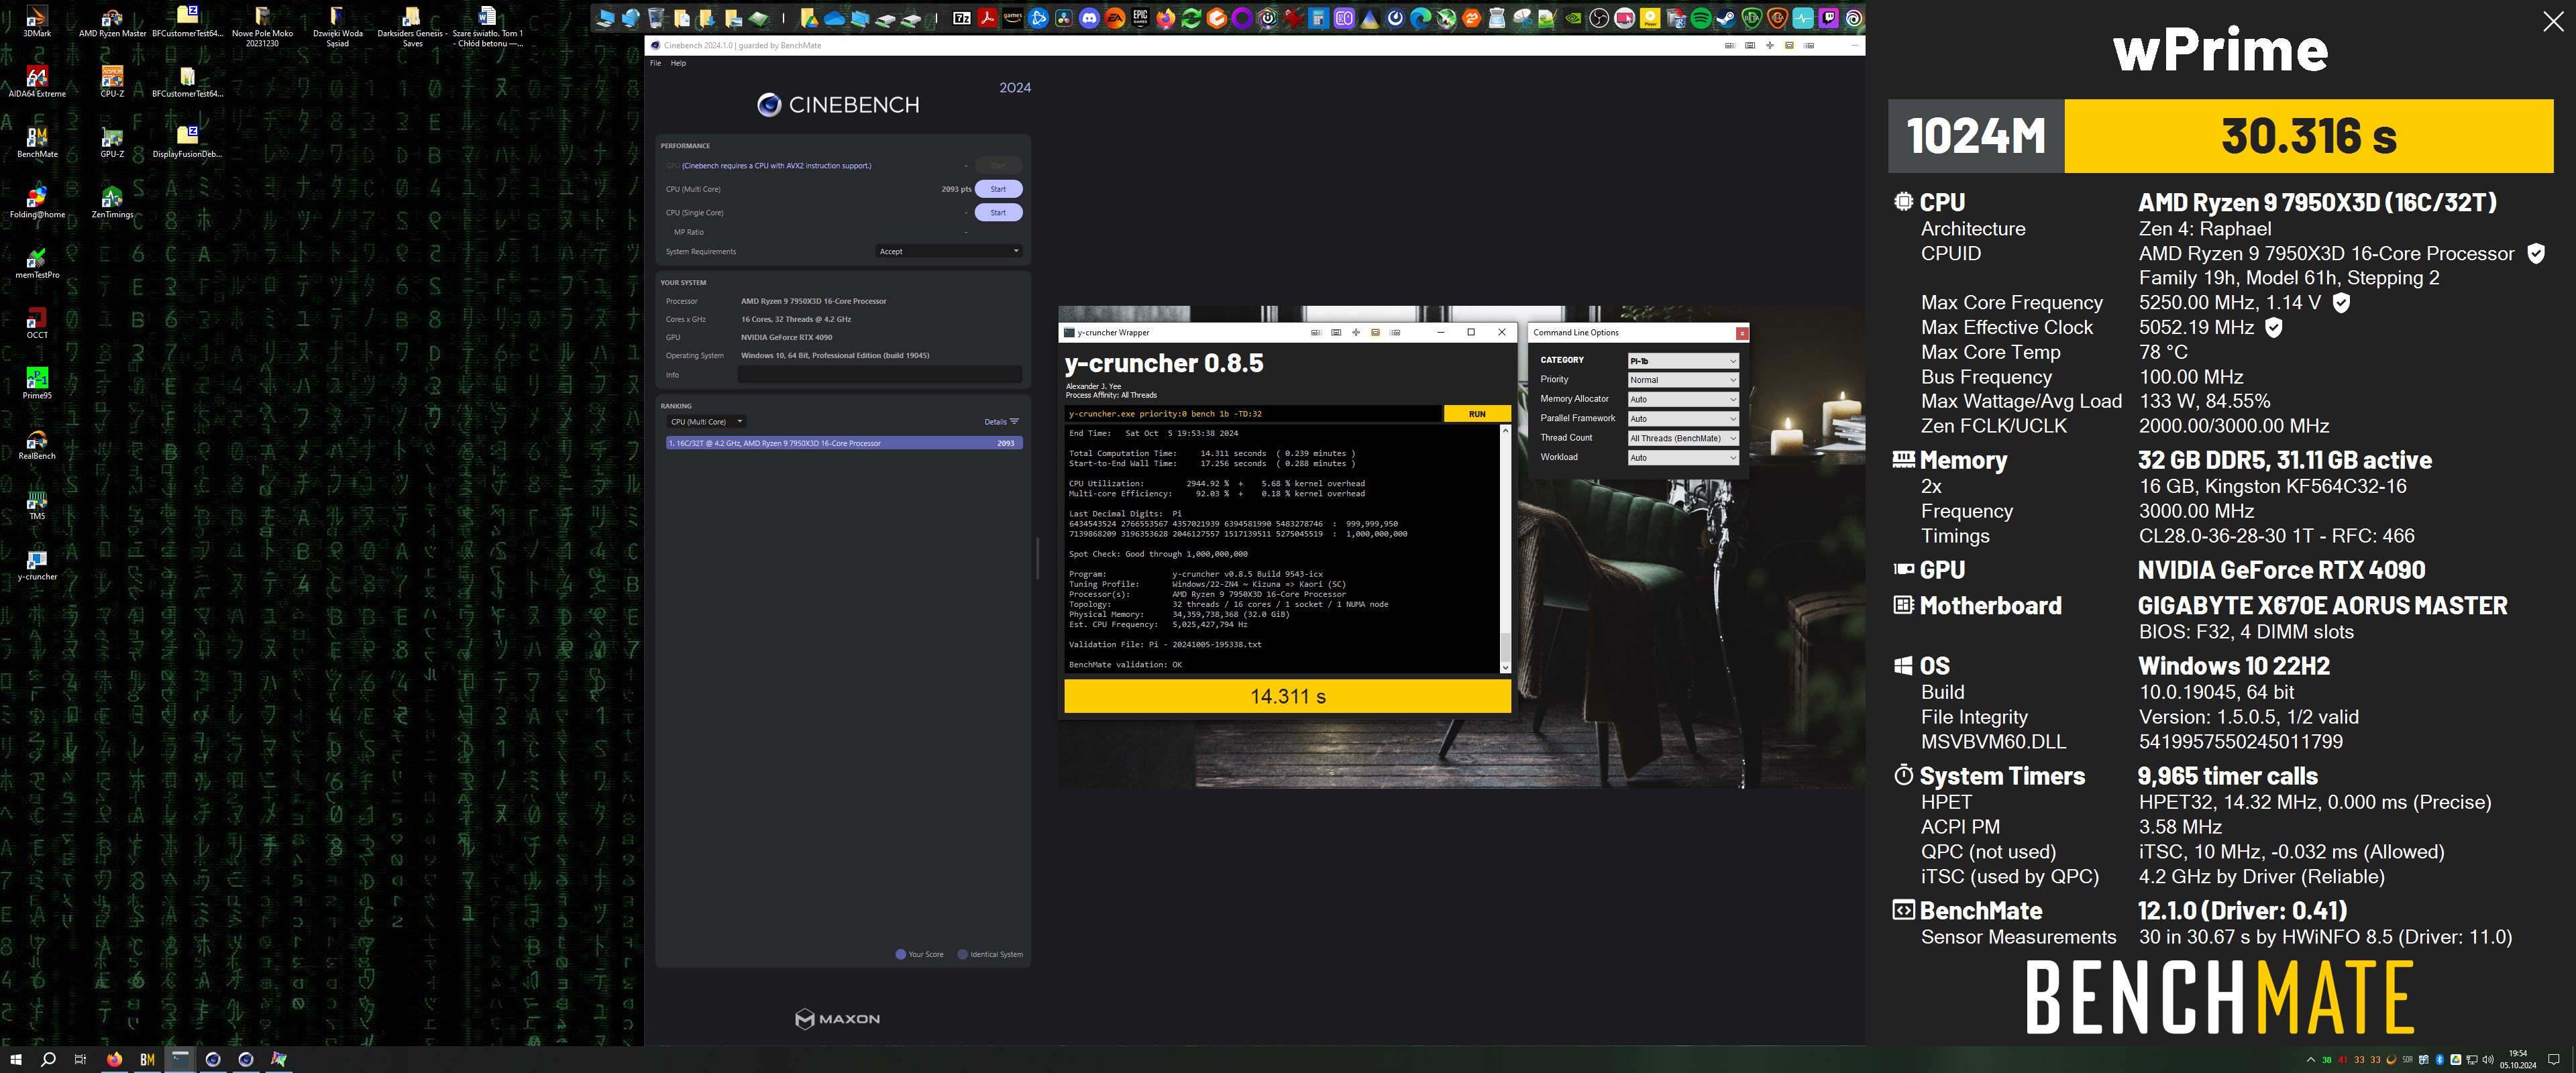Start the CPU (Single Core) test
Image resolution: width=2576 pixels, height=1073 pixels.
tap(998, 212)
